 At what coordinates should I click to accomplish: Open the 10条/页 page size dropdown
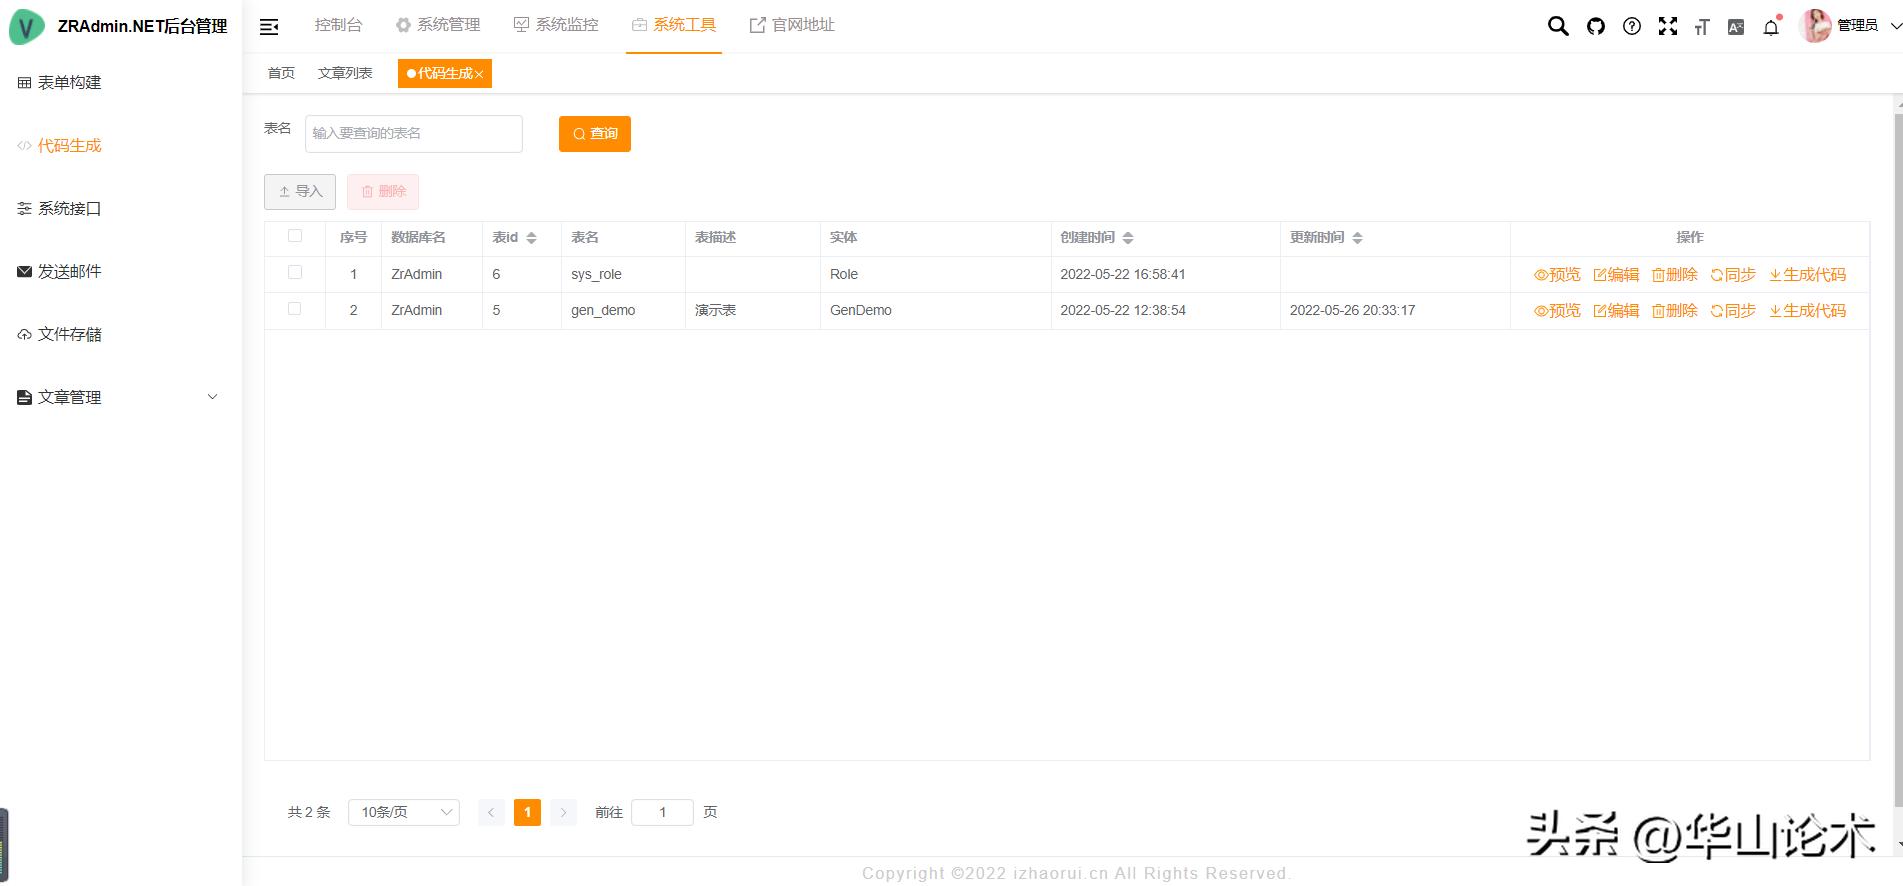[403, 812]
